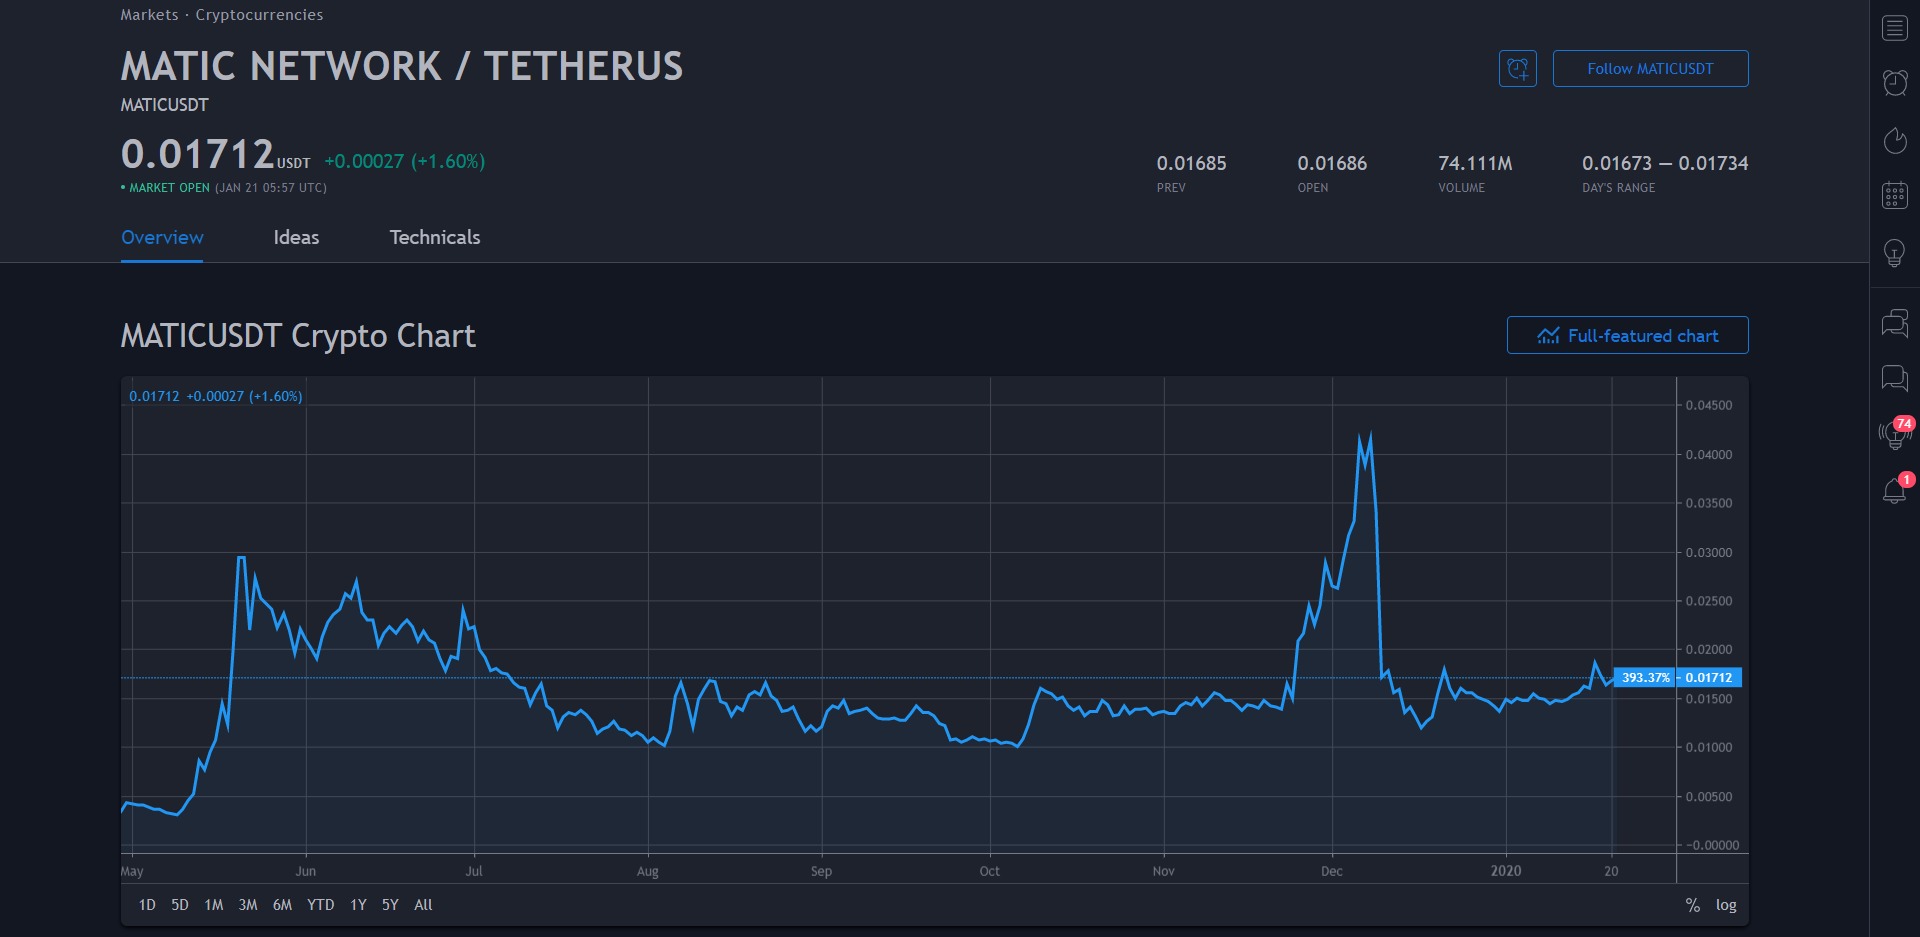Open the Alerts alarm clock icon

coord(1895,83)
